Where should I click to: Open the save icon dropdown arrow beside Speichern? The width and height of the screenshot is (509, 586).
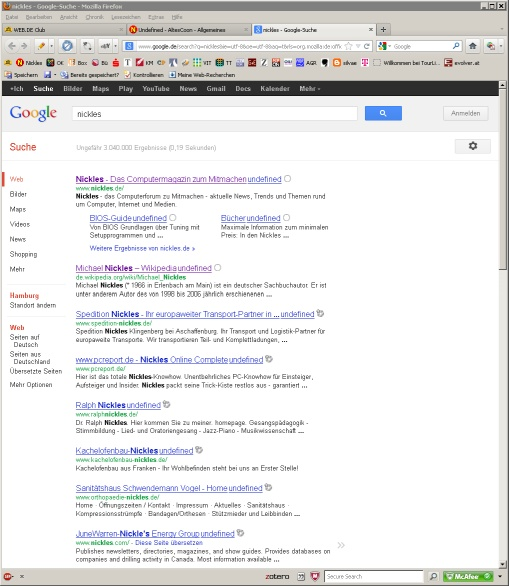[55, 75]
